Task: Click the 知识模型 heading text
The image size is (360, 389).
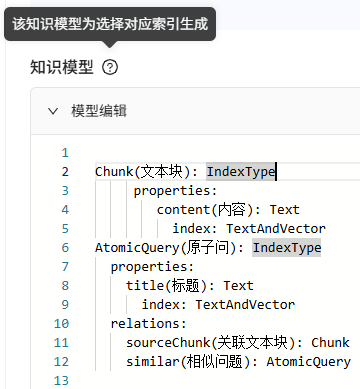Action: pyautogui.click(x=62, y=67)
